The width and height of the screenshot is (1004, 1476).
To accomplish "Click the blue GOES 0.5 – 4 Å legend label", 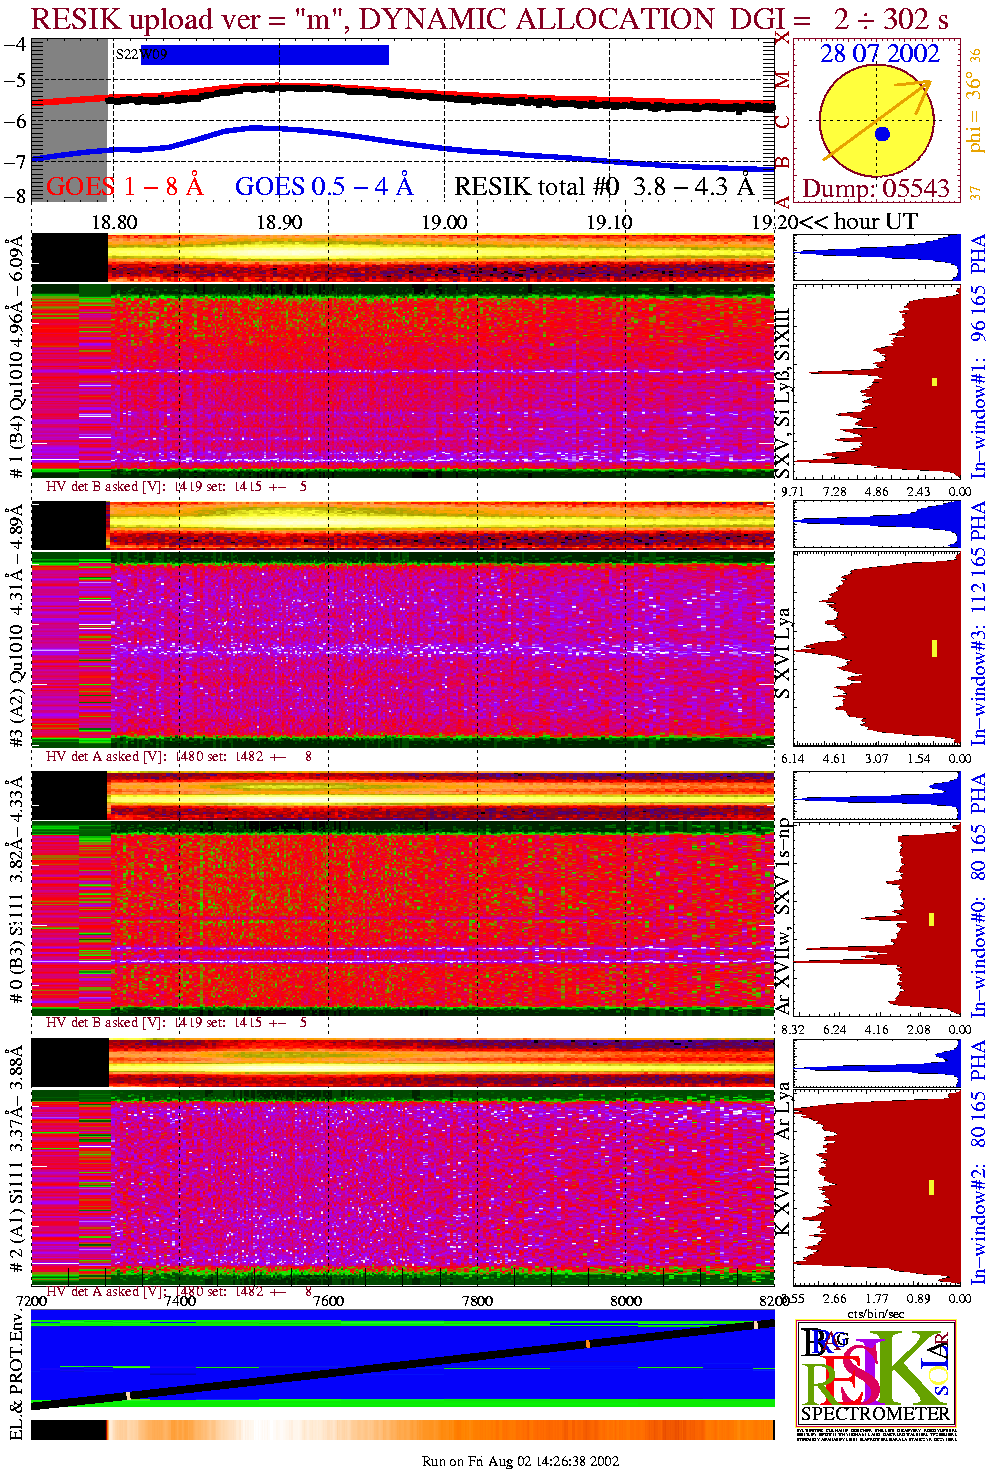I will click(323, 187).
